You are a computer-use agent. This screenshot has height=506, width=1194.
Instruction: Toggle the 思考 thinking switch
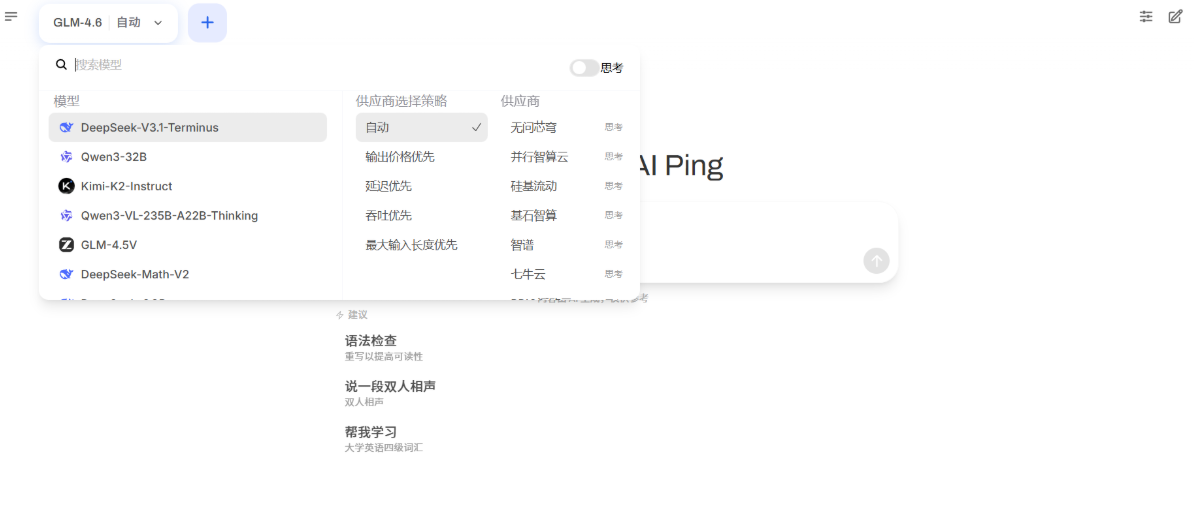[584, 68]
